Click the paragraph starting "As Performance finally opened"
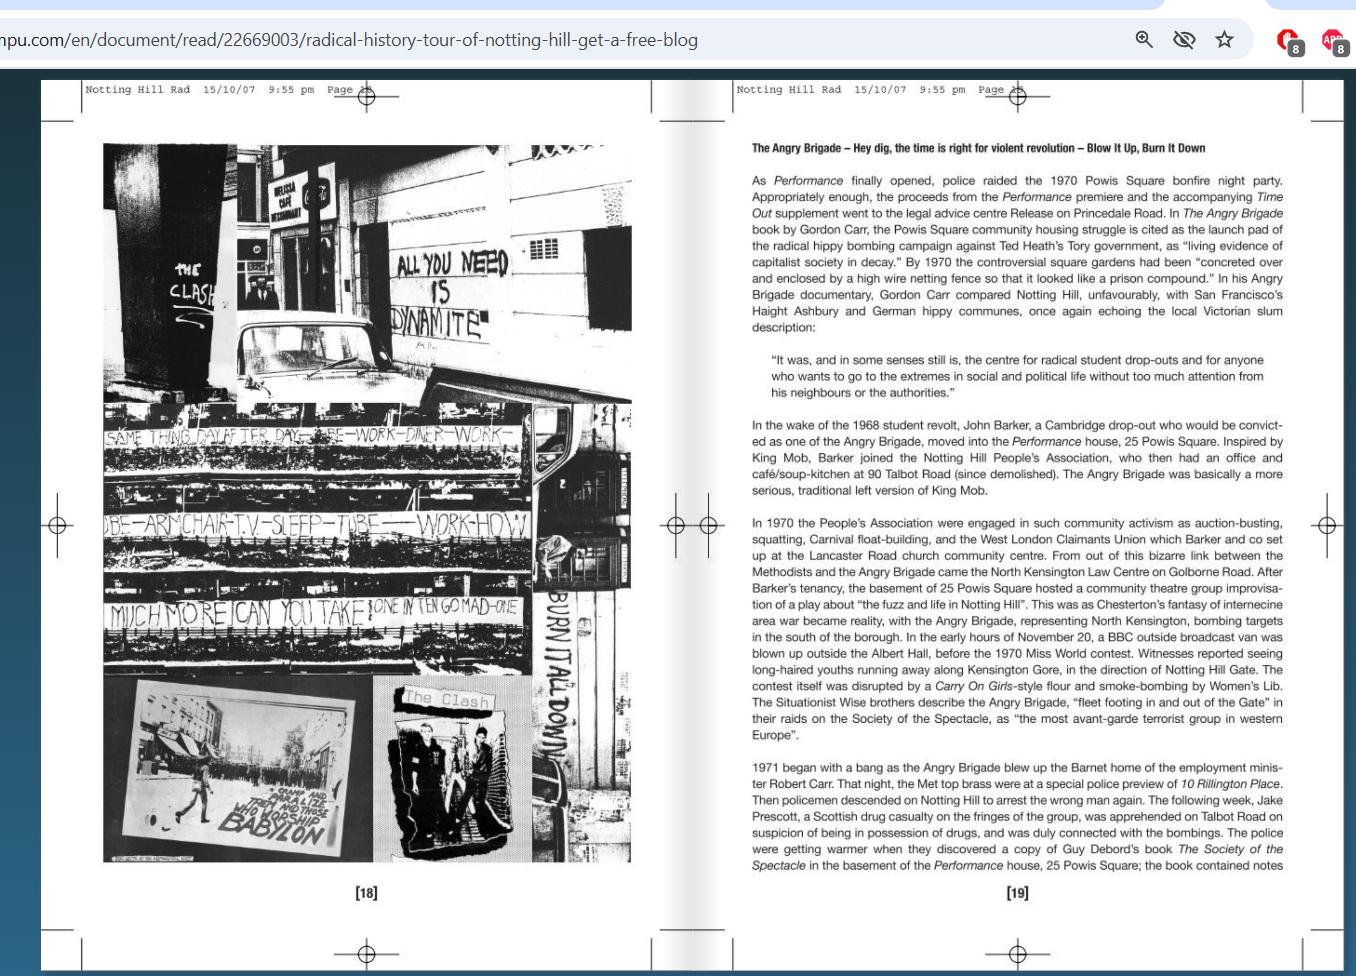The width and height of the screenshot is (1356, 976). 1017,254
